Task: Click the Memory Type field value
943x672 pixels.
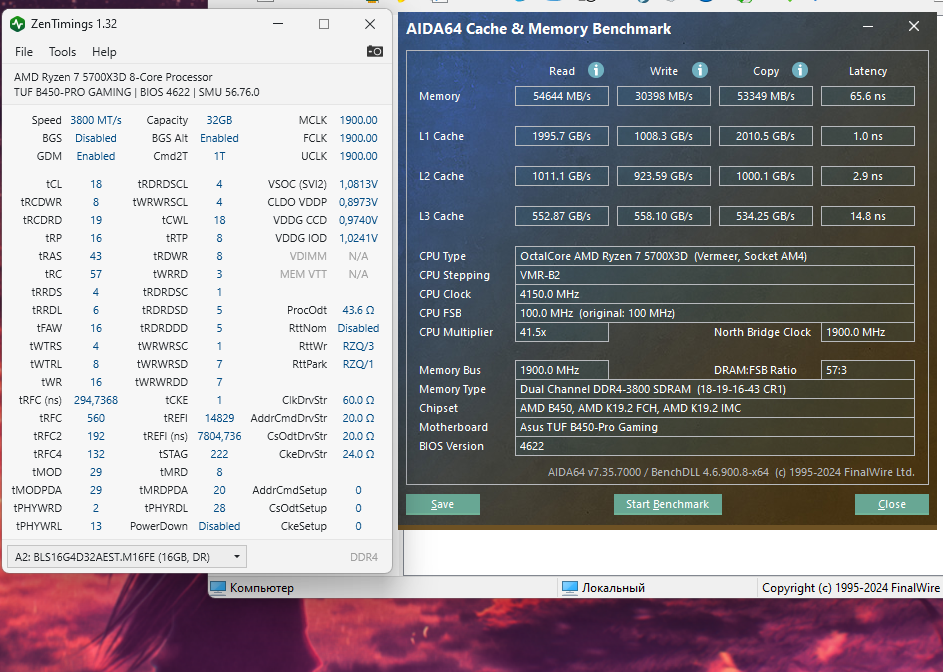Action: [714, 389]
